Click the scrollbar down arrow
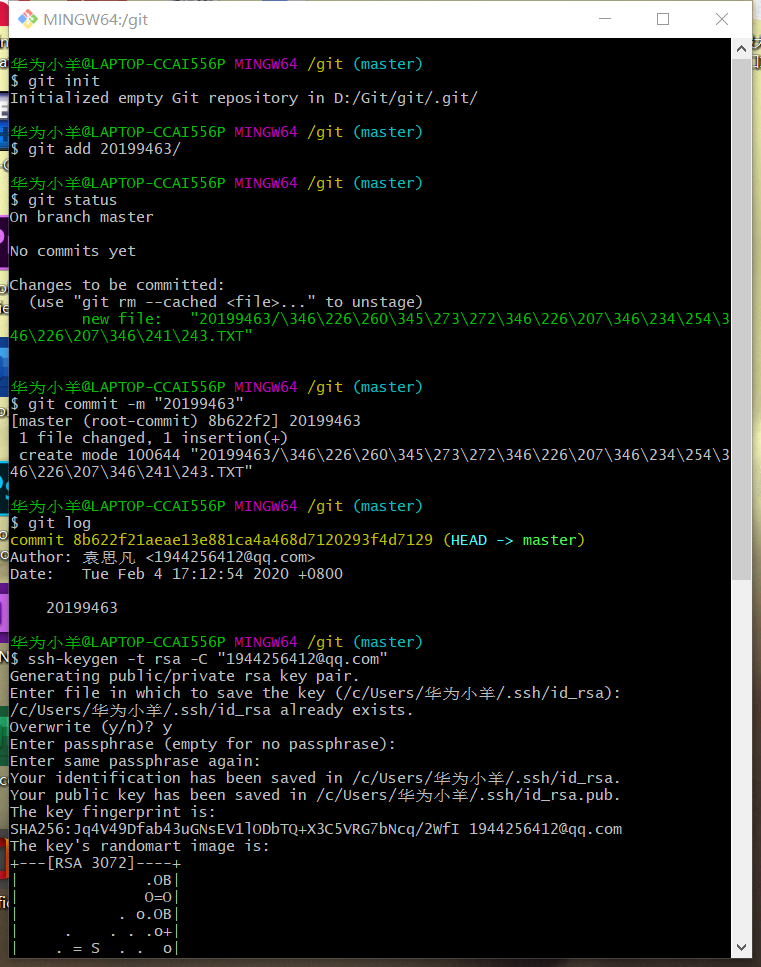761x967 pixels. (x=741, y=947)
